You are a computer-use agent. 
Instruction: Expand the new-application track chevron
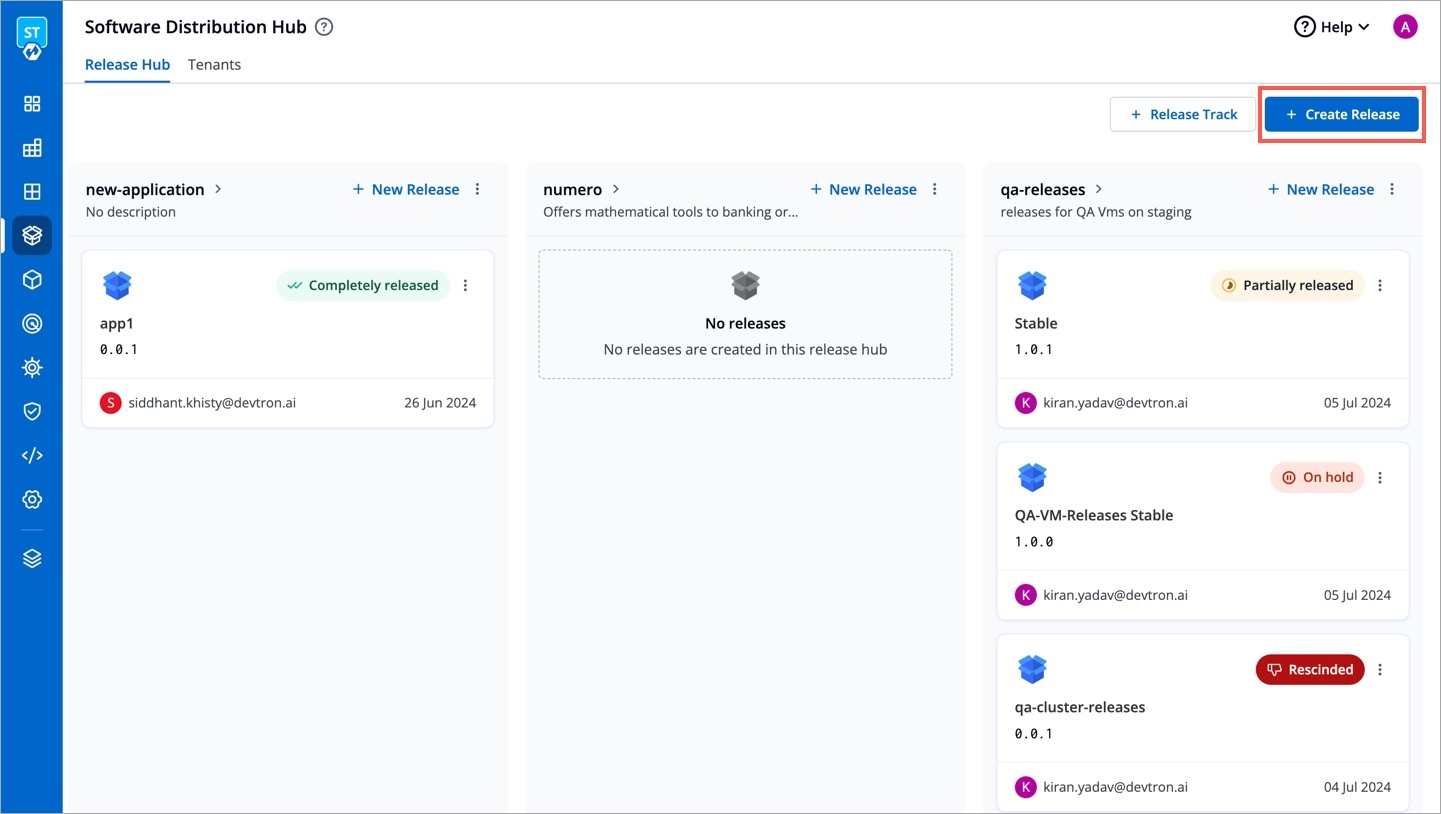click(x=218, y=189)
